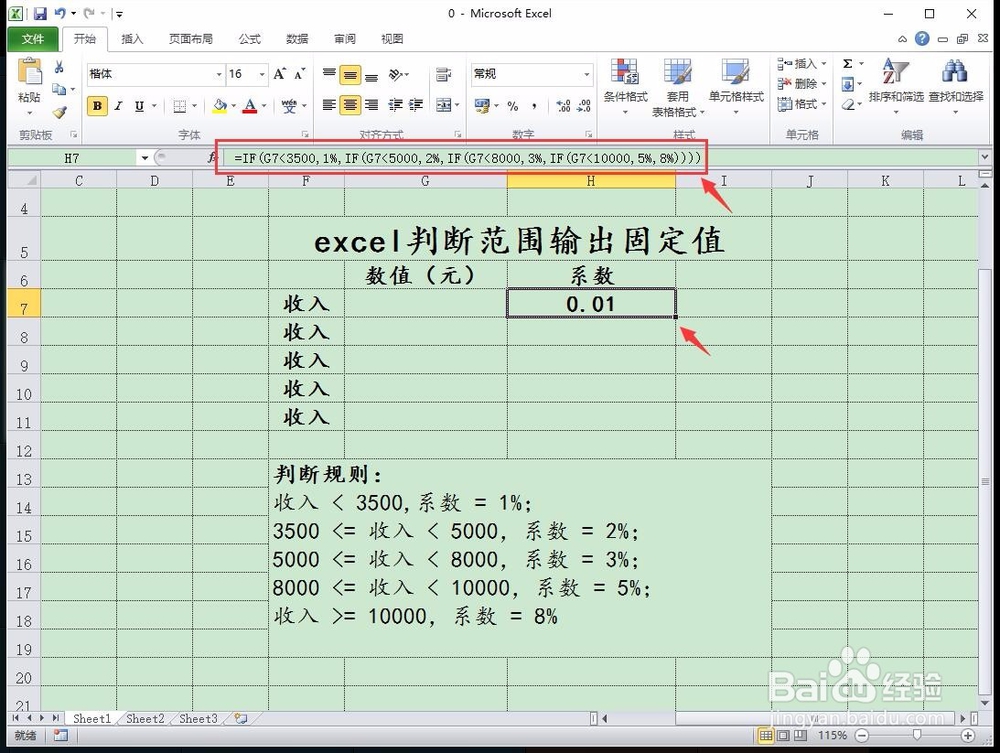Select cell H7 showing 0.01
Screen dimensions: 1000x753
pyautogui.click(x=591, y=303)
